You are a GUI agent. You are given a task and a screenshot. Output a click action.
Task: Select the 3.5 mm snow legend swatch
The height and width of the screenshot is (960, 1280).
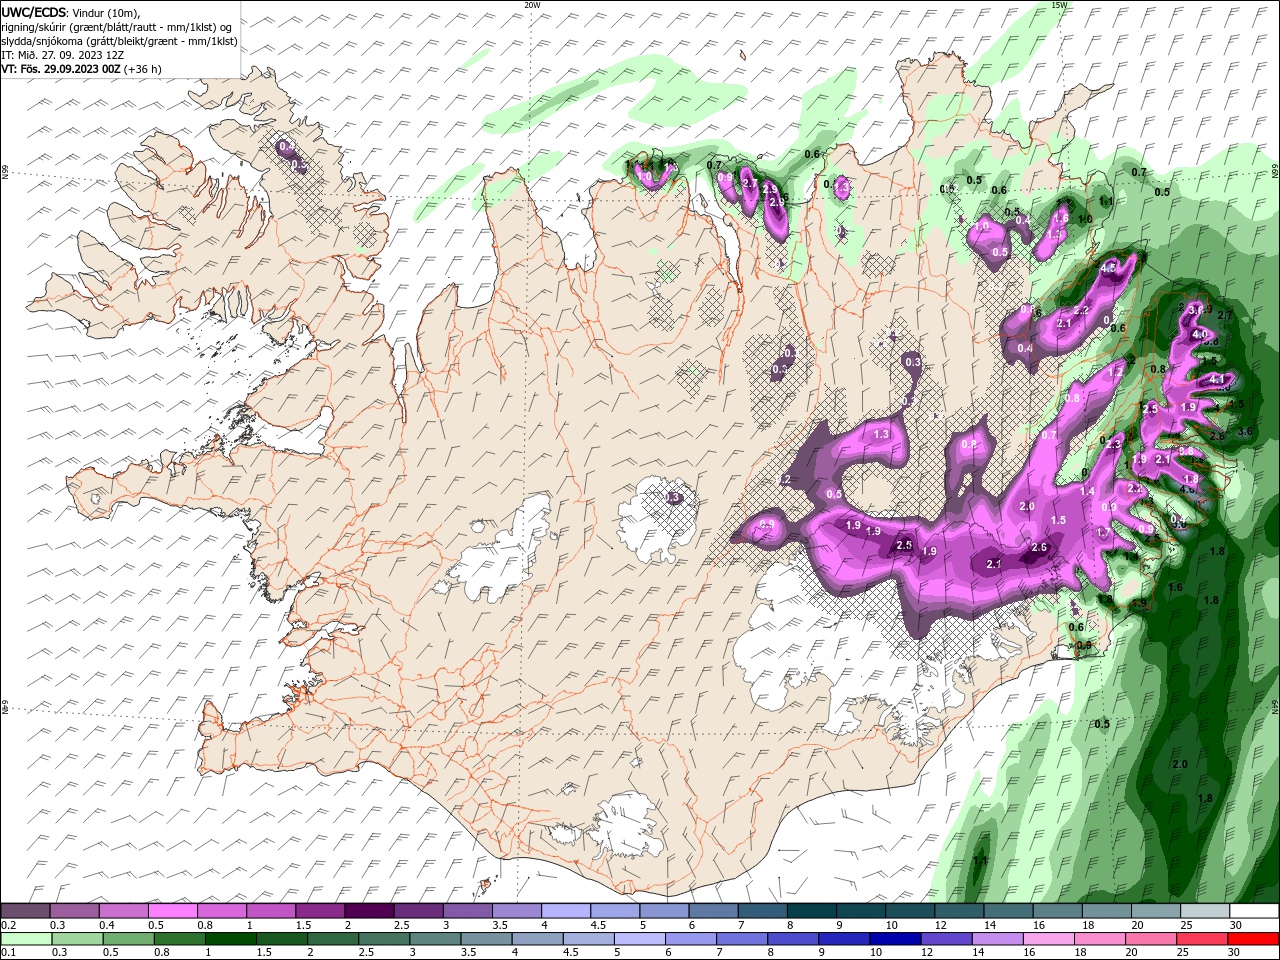pyautogui.click(x=516, y=911)
